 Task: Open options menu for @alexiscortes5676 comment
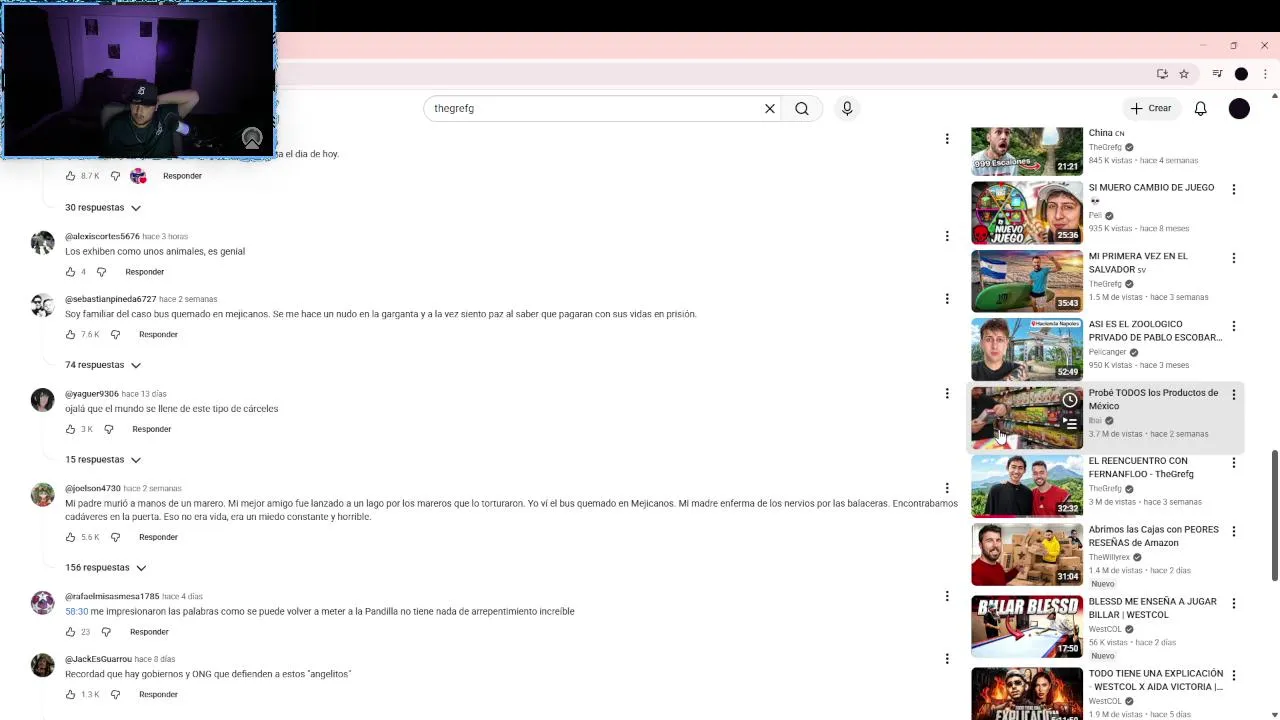(x=947, y=236)
